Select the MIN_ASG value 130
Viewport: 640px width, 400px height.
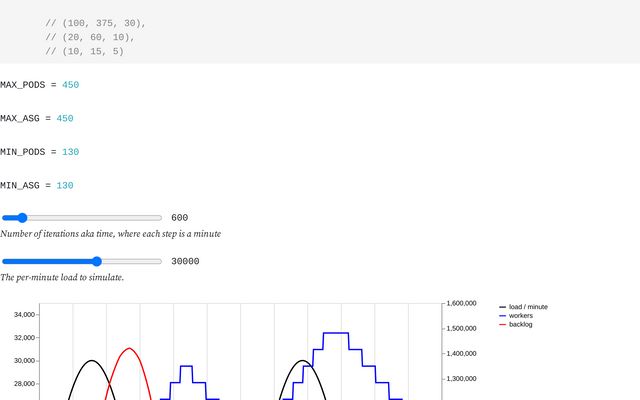[65, 186]
